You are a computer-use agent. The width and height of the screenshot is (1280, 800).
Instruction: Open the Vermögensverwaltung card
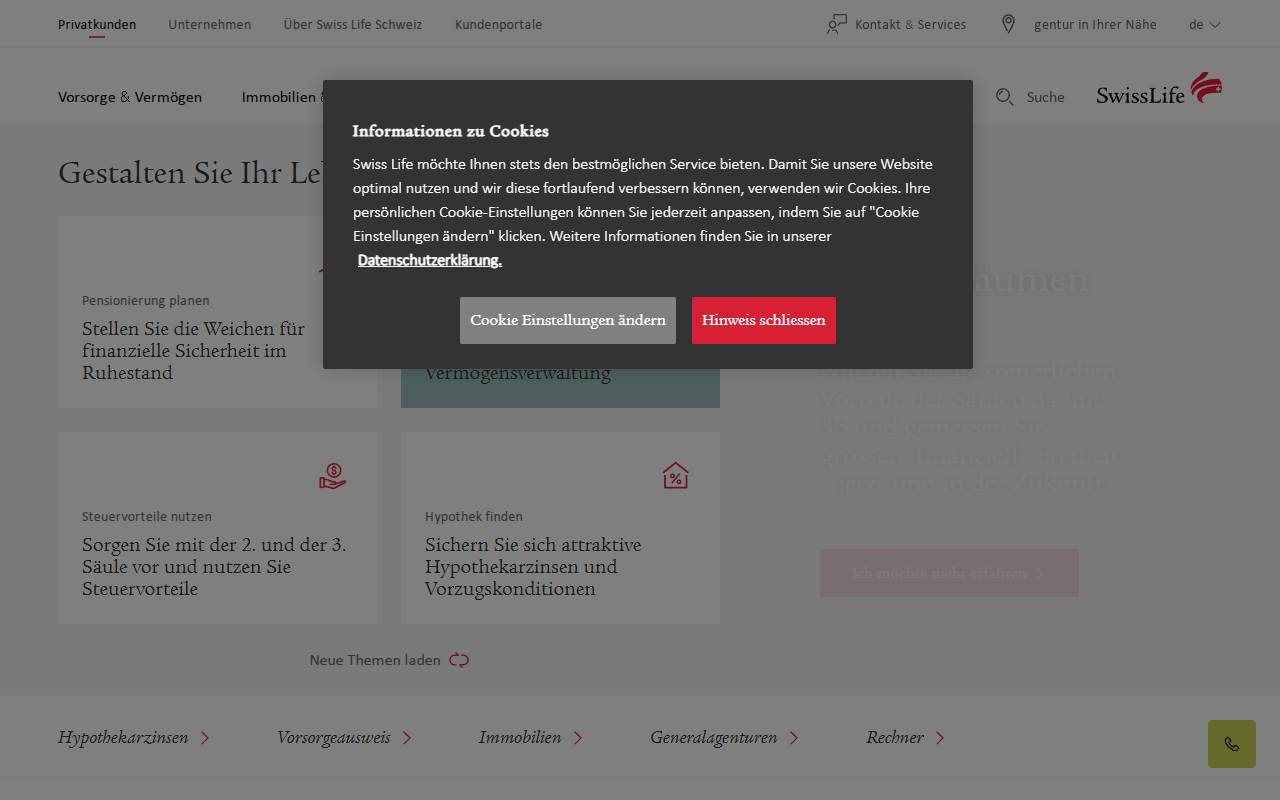560,388
